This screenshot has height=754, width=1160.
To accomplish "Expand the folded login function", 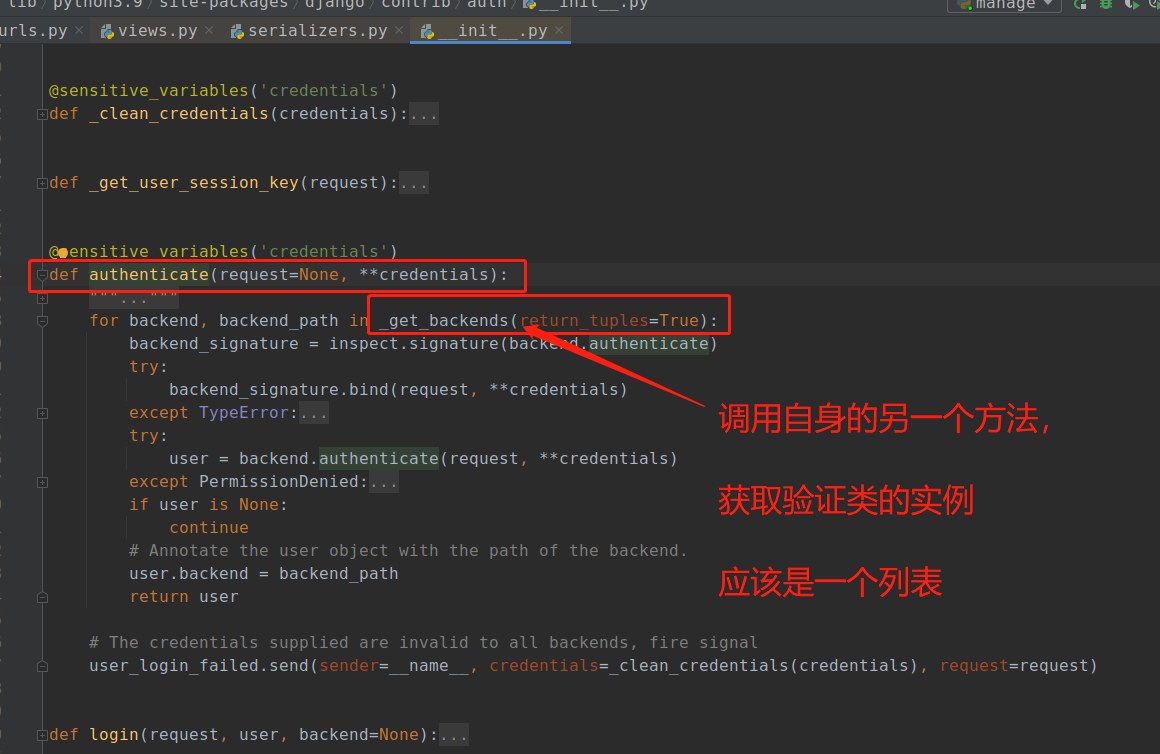I will pos(42,735).
